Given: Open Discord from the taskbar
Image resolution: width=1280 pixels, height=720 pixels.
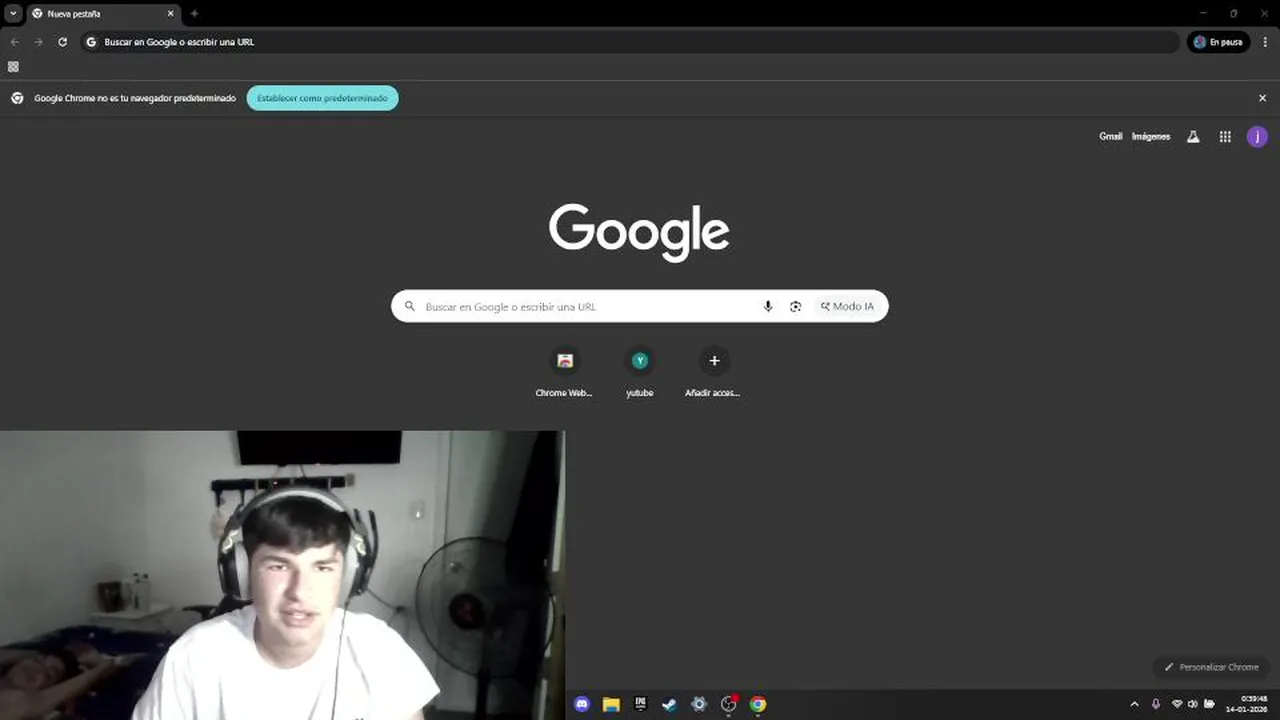Looking at the screenshot, I should 582,704.
